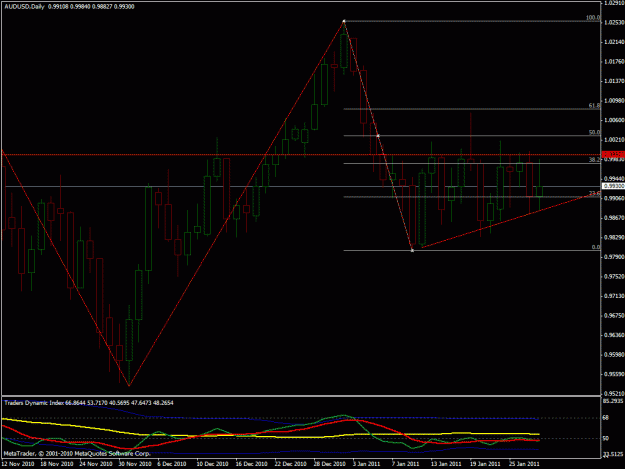The height and width of the screenshot is (469, 625).
Task: Click the 0.97520 price axis label
Action: tap(614, 277)
